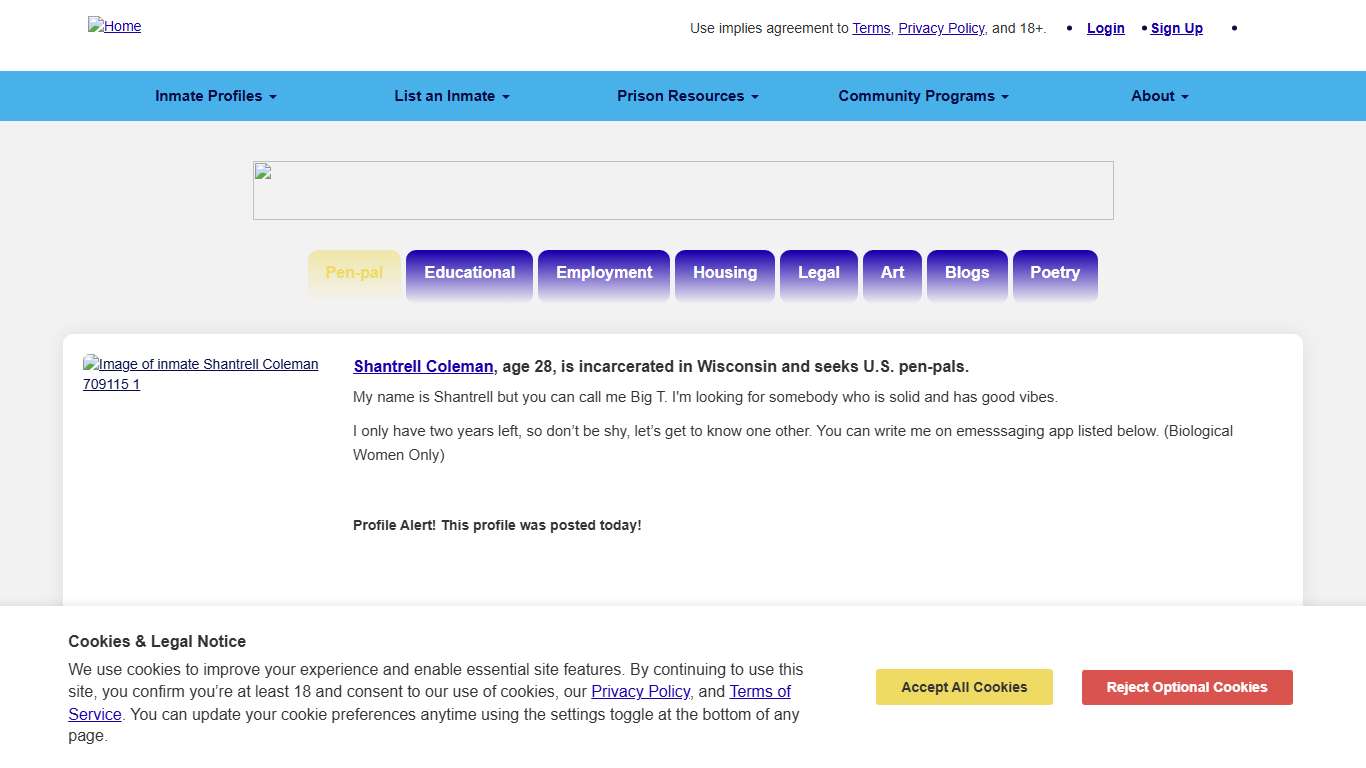1366x768 pixels.
Task: Click the Login link
Action: (x=1105, y=28)
